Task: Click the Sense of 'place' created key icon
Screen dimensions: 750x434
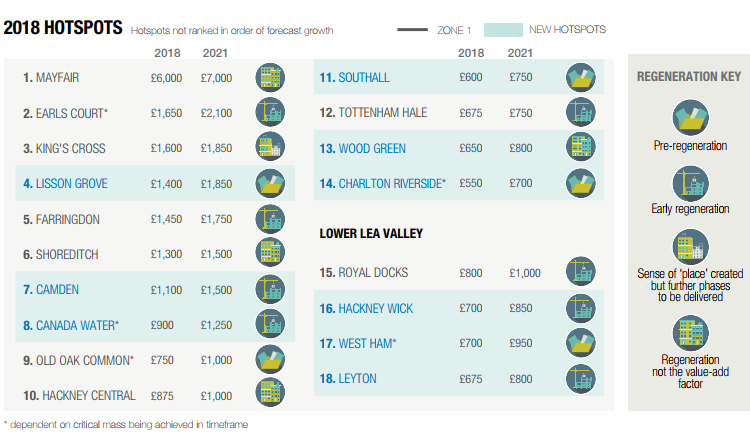Action: tap(687, 246)
